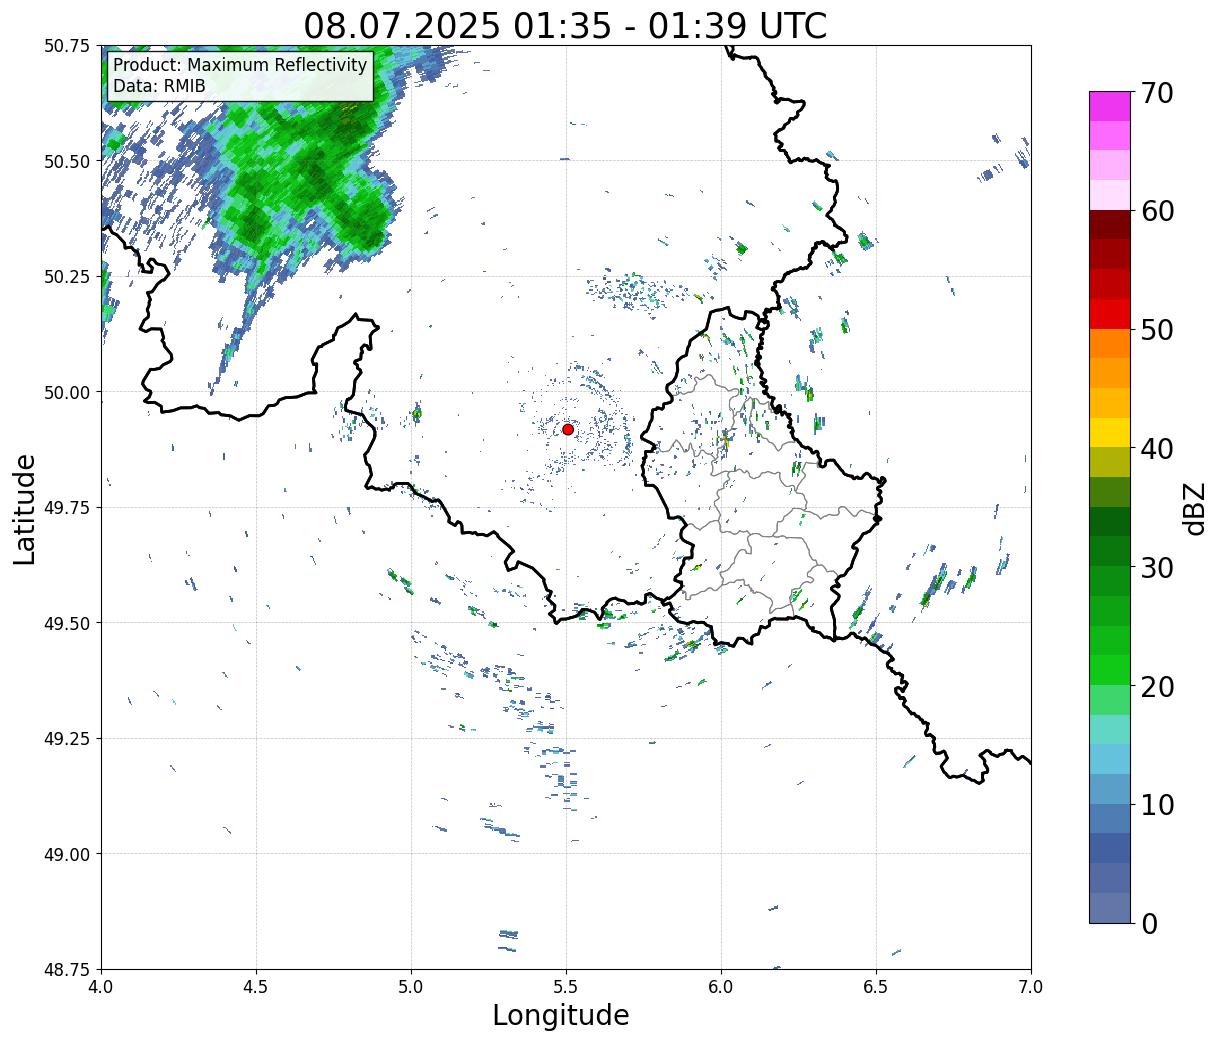The width and height of the screenshot is (1219, 1040).
Task: Click the slate blue swatch at colorbar bottom
Action: [1110, 907]
